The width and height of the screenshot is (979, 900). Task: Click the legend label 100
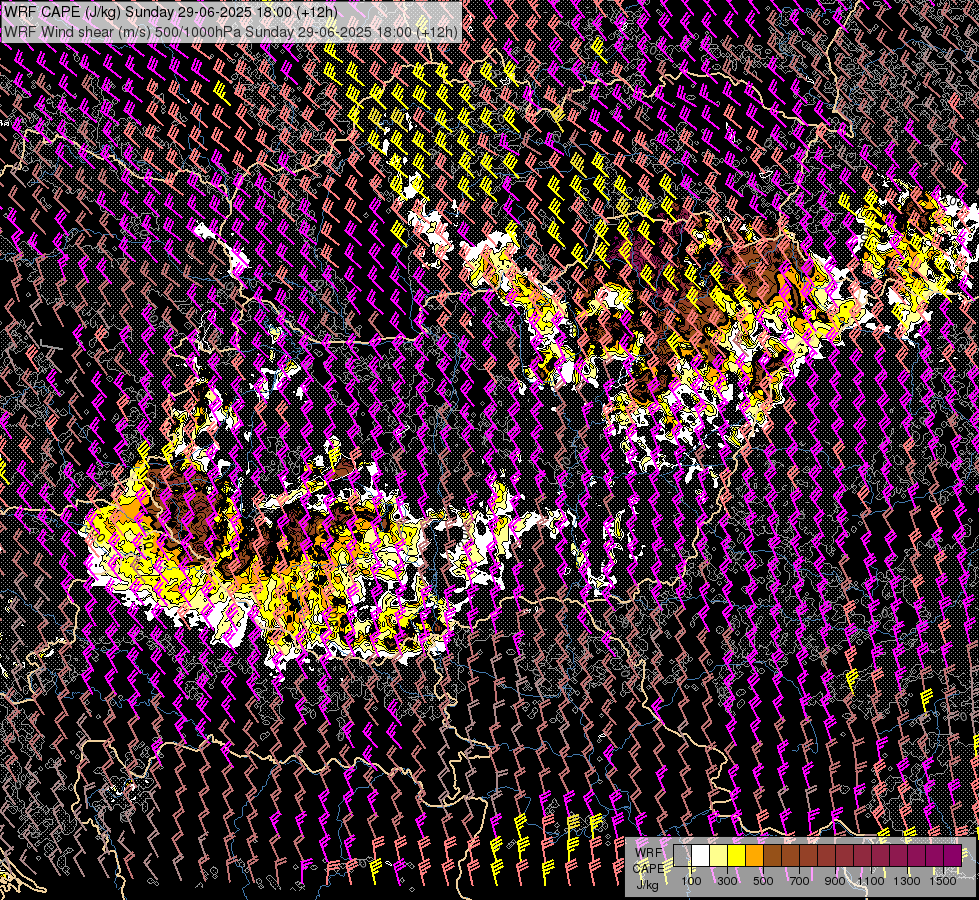pos(691,881)
